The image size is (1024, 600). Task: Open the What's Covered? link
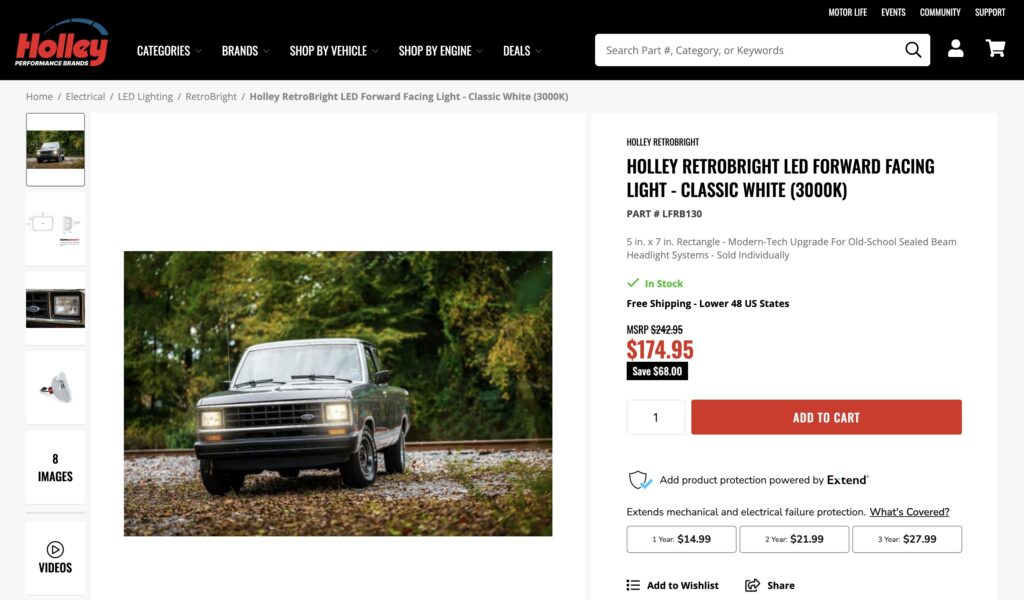click(x=909, y=512)
